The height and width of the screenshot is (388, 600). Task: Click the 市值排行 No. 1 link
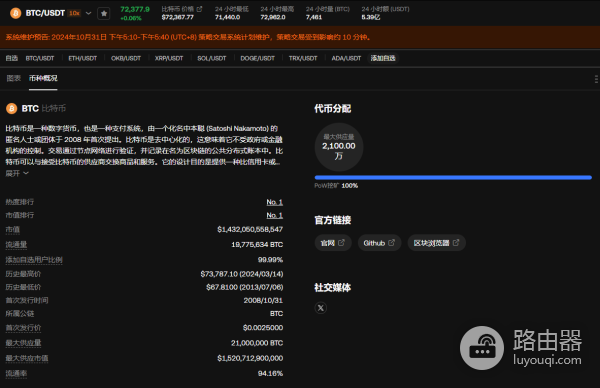(x=274, y=215)
